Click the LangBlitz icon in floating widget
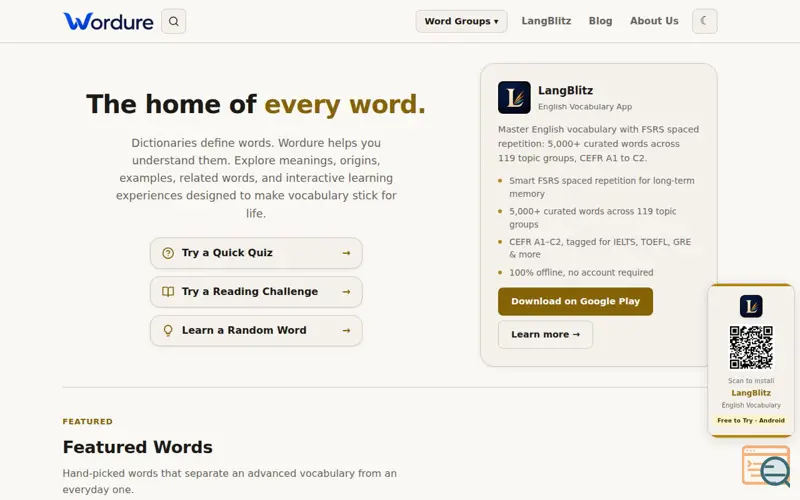800x500 pixels. click(751, 306)
